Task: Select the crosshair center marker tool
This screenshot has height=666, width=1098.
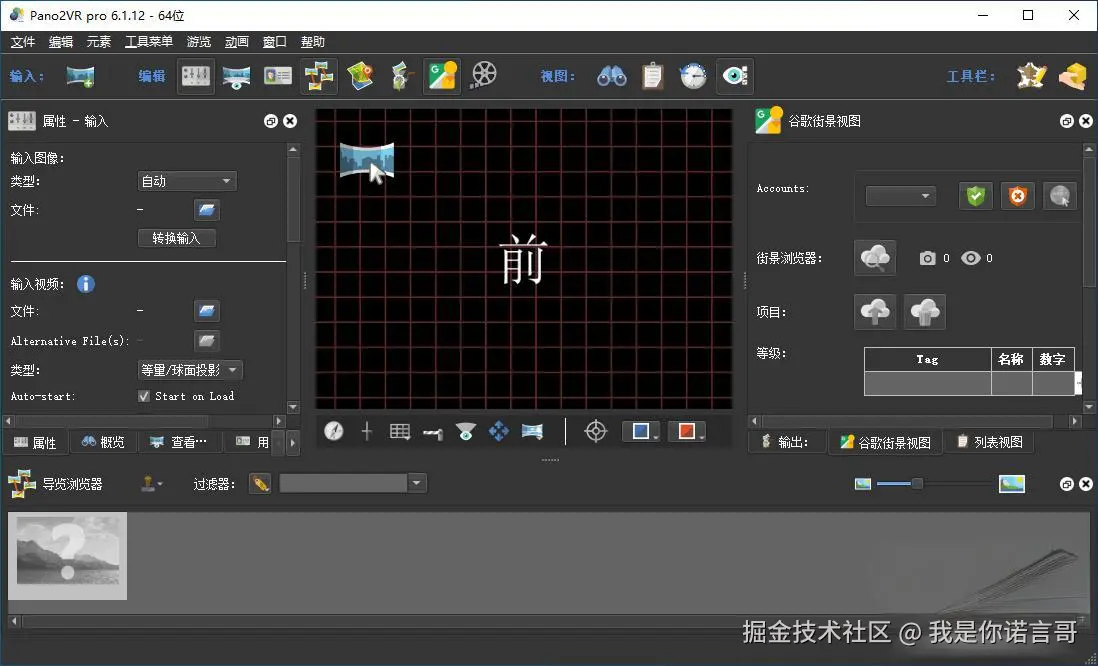Action: pyautogui.click(x=367, y=431)
